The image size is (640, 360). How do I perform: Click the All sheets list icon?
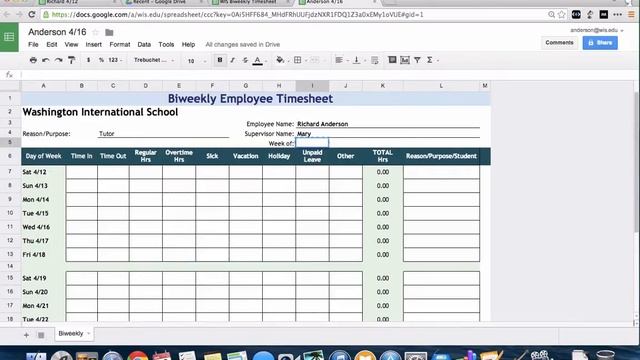(41, 335)
